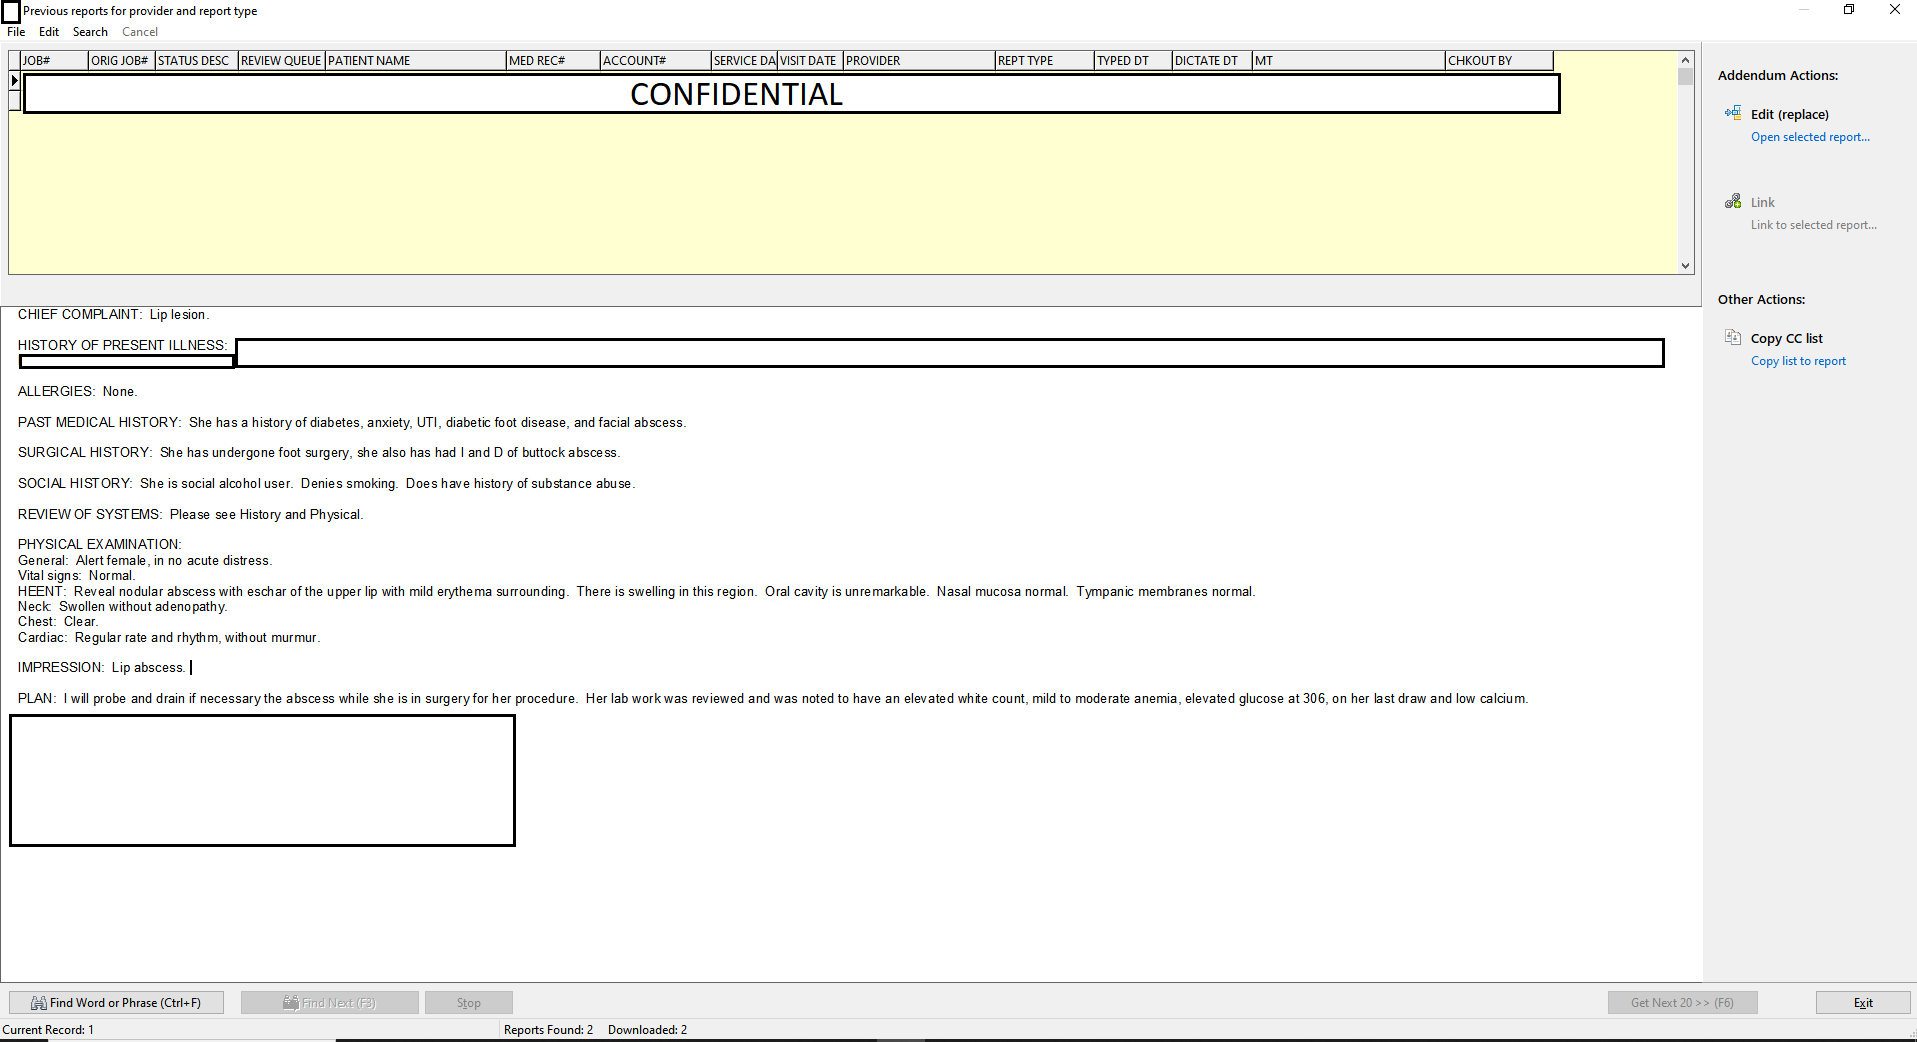Image resolution: width=1917 pixels, height=1042 pixels.
Task: Click Open selected report link
Action: [1810, 137]
